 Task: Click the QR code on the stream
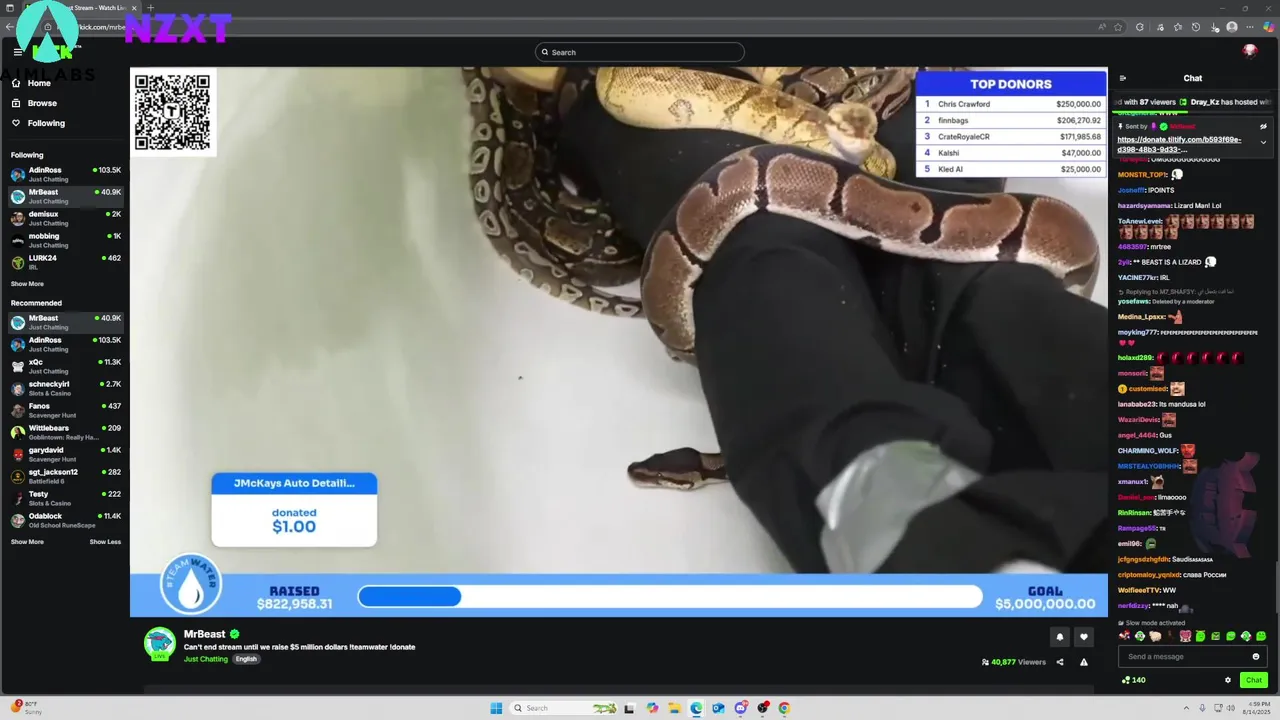point(172,112)
